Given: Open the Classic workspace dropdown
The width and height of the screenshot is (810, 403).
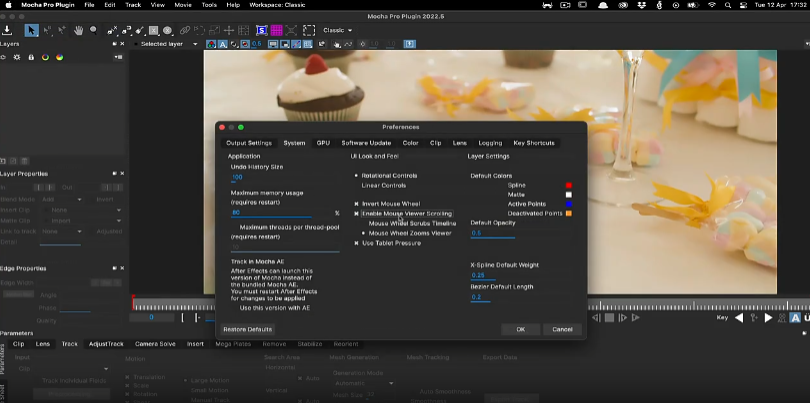Looking at the screenshot, I should point(337,30).
